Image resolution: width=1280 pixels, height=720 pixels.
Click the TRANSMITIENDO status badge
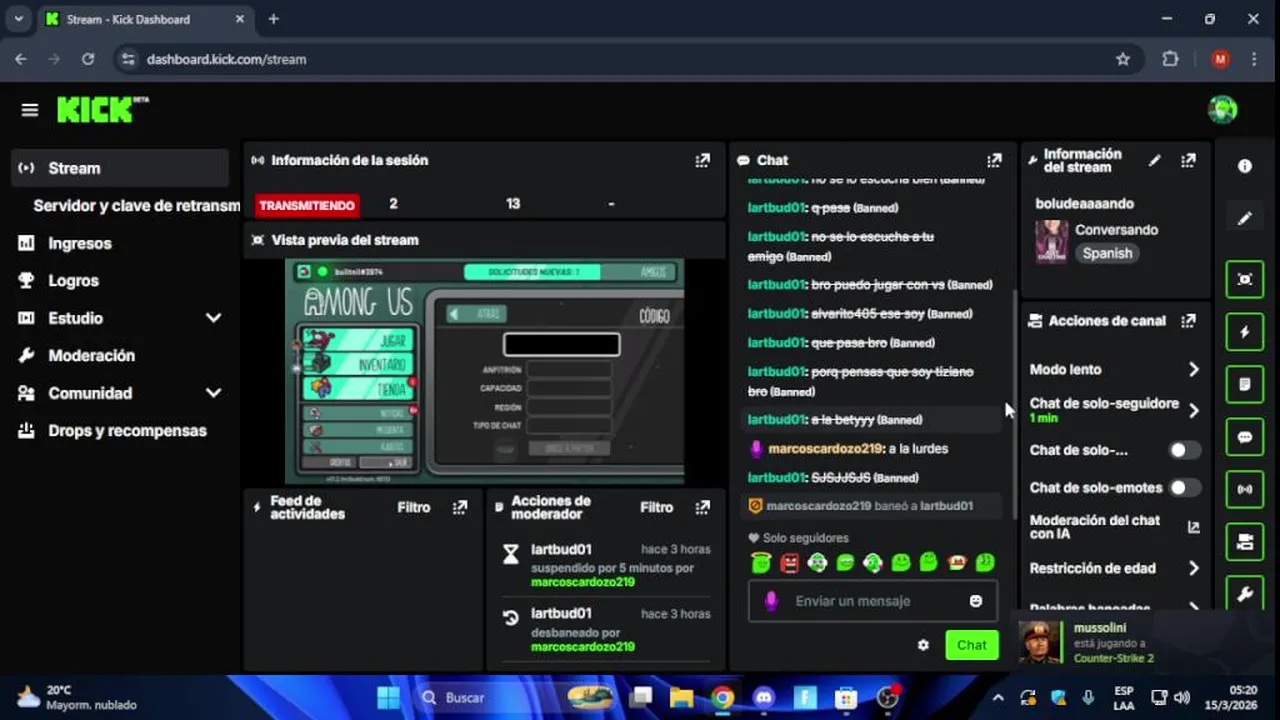(307, 205)
